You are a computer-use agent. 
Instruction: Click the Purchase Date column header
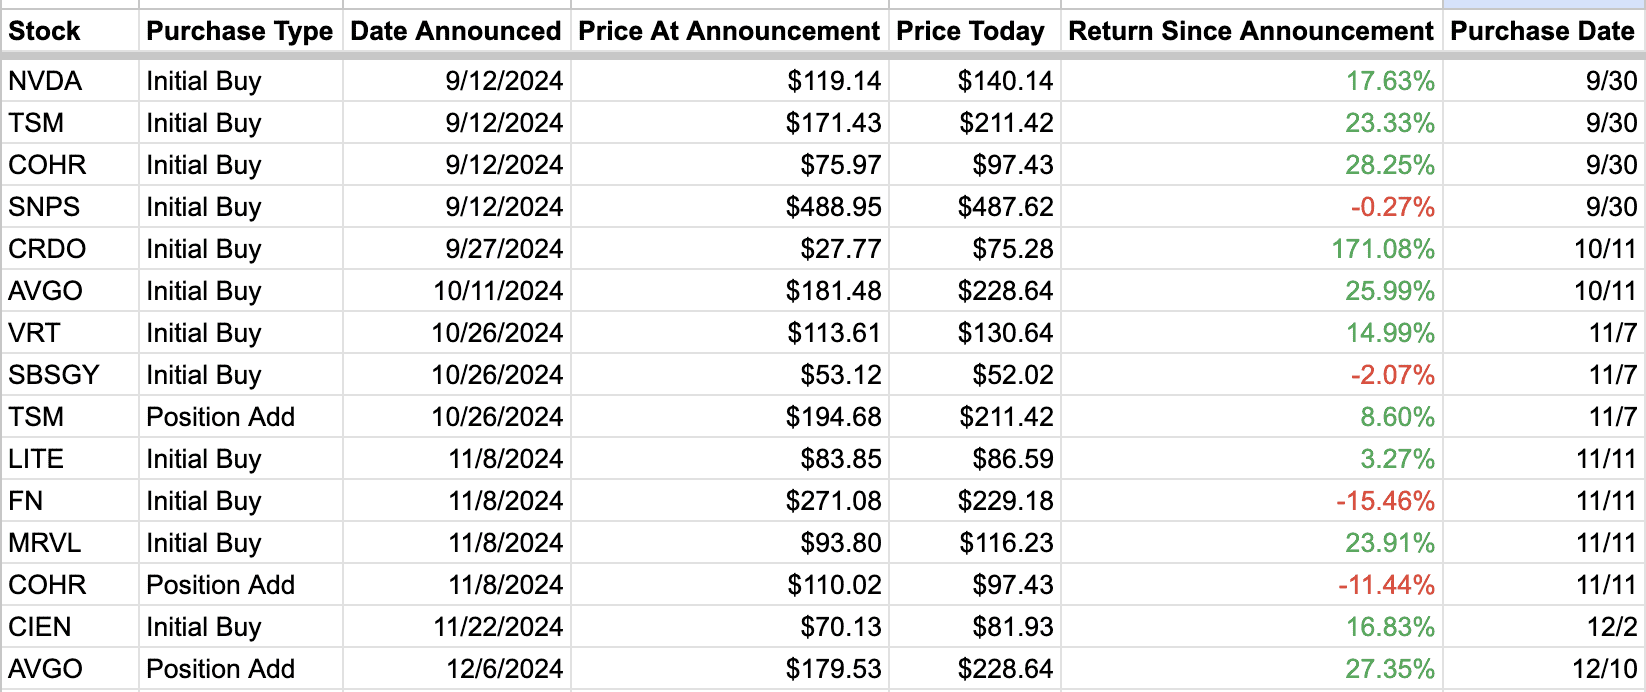tap(1542, 31)
